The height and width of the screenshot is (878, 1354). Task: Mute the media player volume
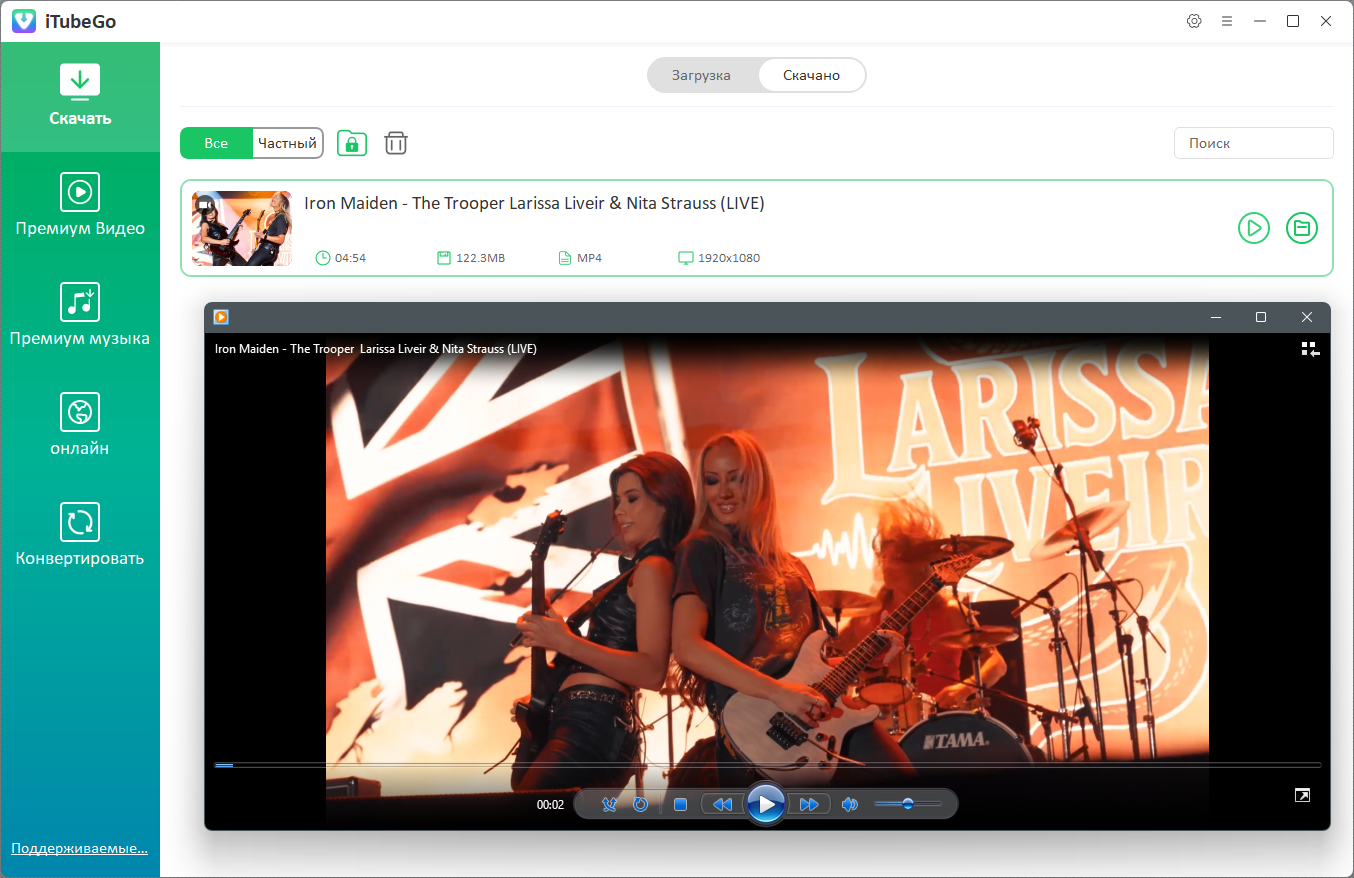(850, 804)
